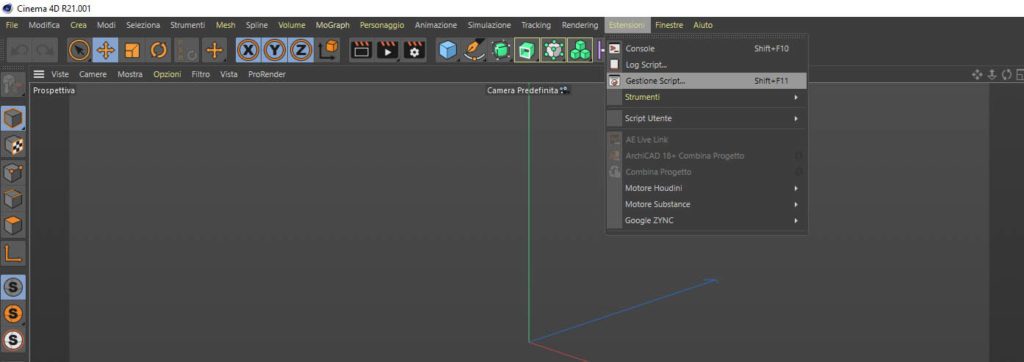The width and height of the screenshot is (1024, 362).
Task: Switch to Points mode
Action: coord(14,173)
